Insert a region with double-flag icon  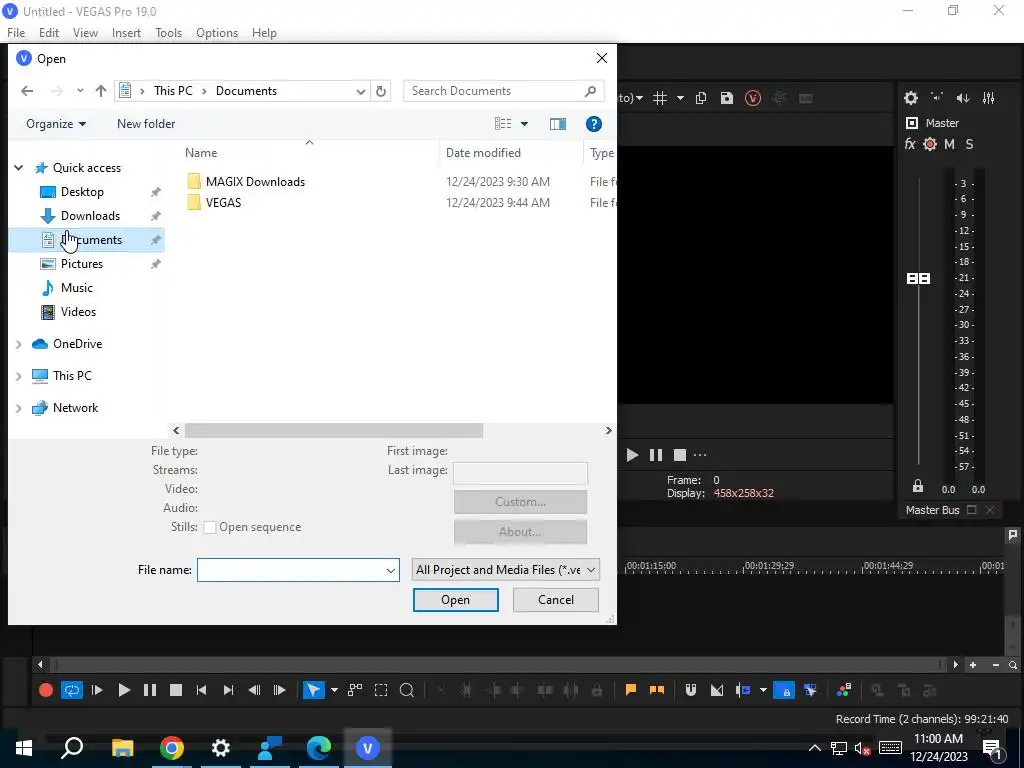tap(657, 690)
